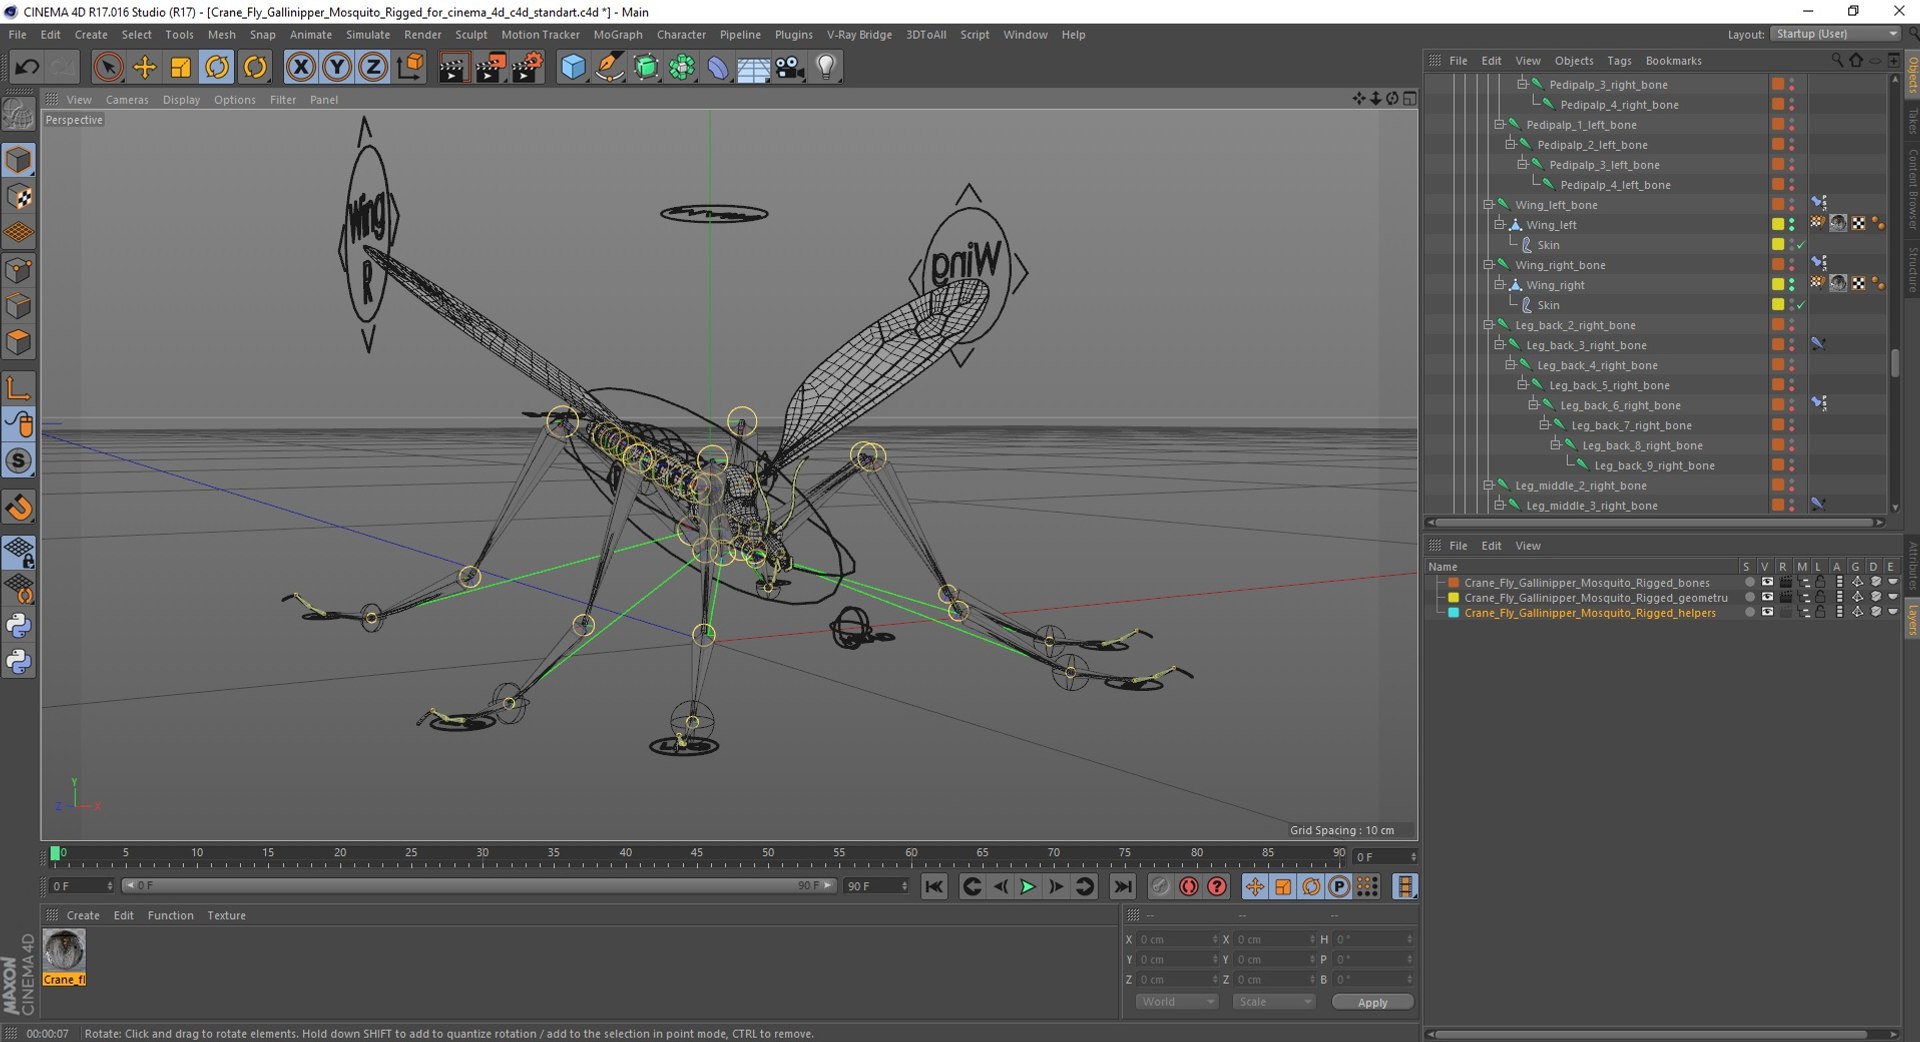This screenshot has height=1042, width=1920.
Task: Click orange color swatch of bones layer
Action: (x=1453, y=583)
